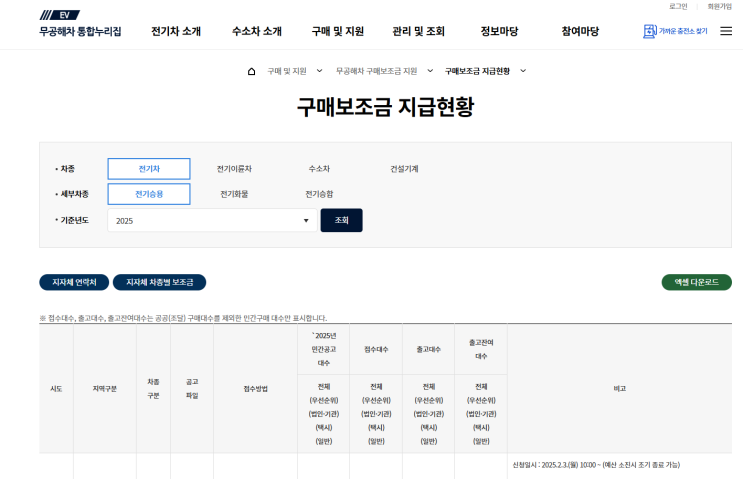Open the 참여마당 menu

point(580,31)
